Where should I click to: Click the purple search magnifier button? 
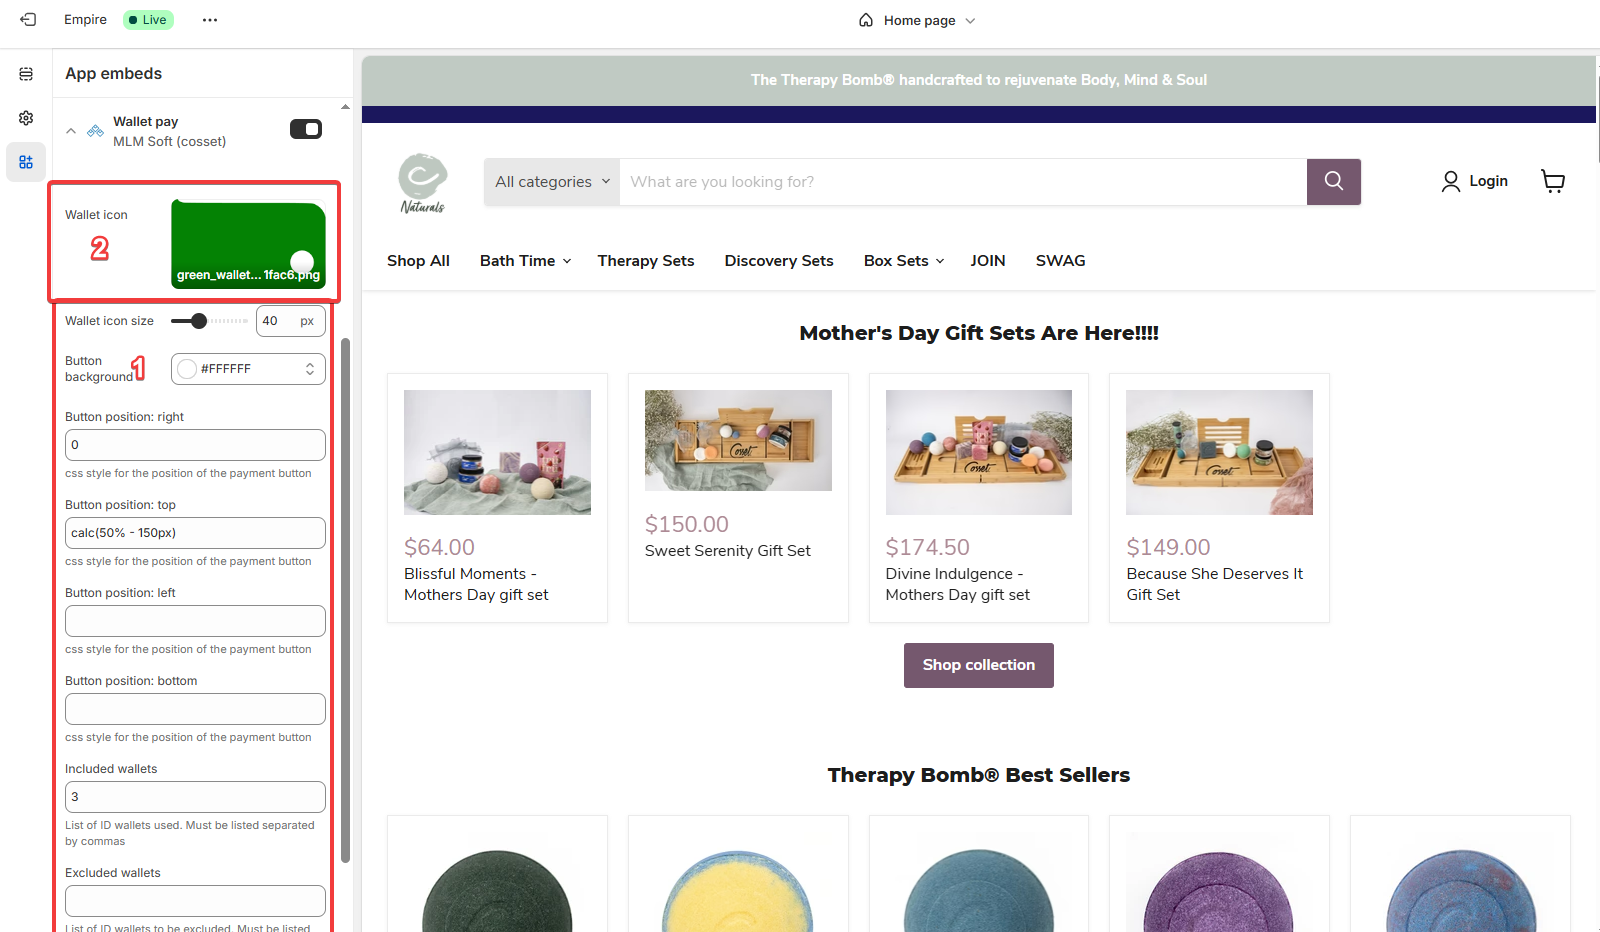[x=1333, y=181]
